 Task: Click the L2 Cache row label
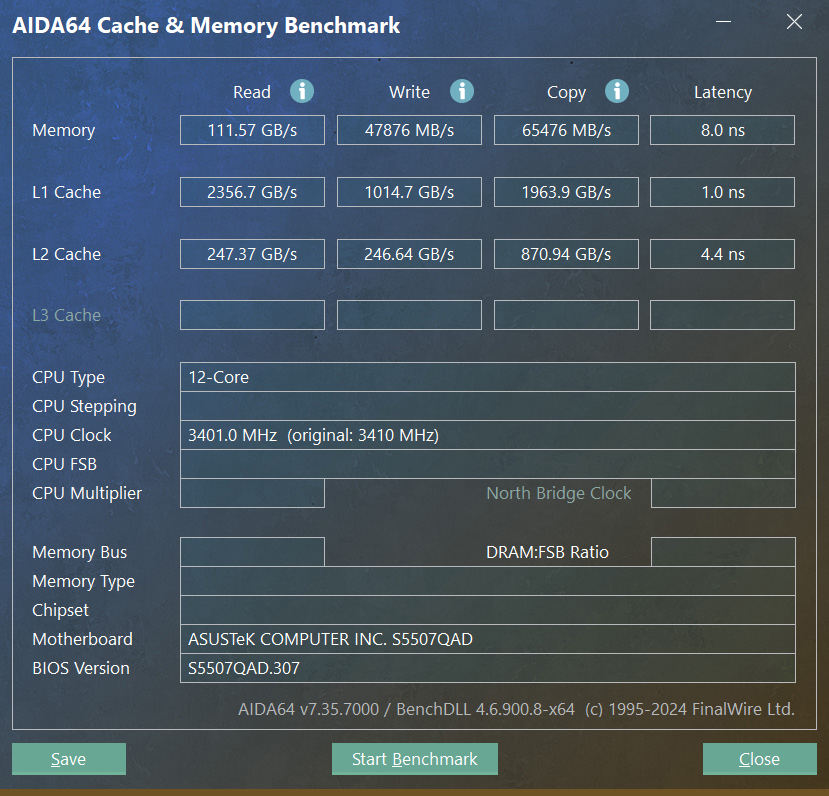(x=67, y=254)
